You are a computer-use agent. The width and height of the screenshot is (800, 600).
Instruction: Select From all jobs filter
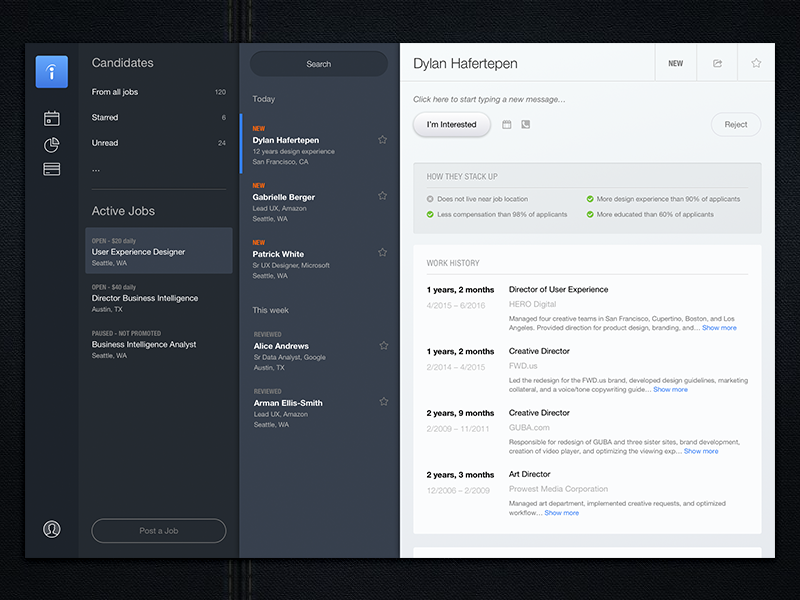point(159,92)
